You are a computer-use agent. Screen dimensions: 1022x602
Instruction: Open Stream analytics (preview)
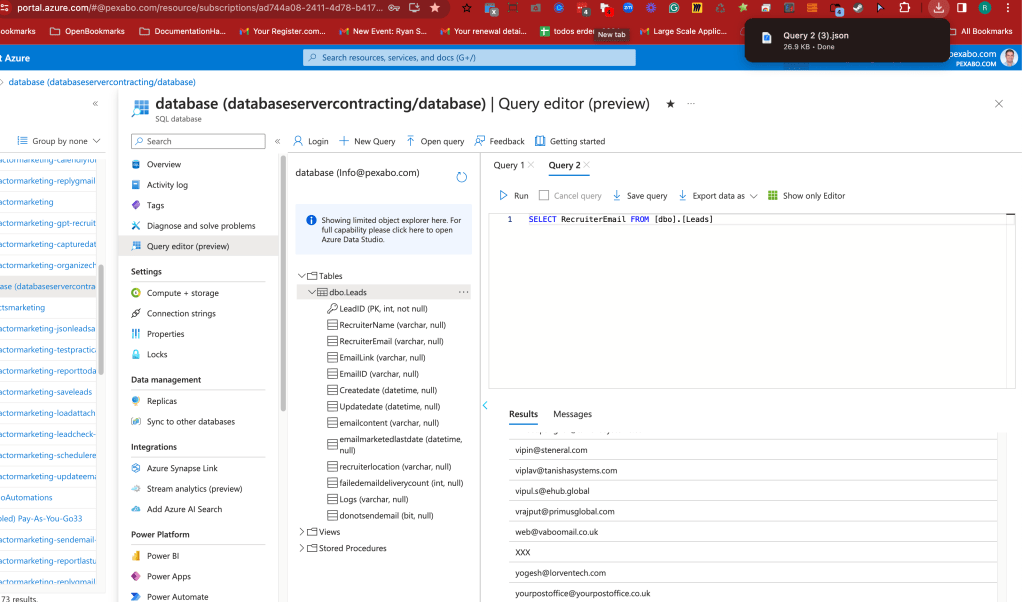(194, 489)
